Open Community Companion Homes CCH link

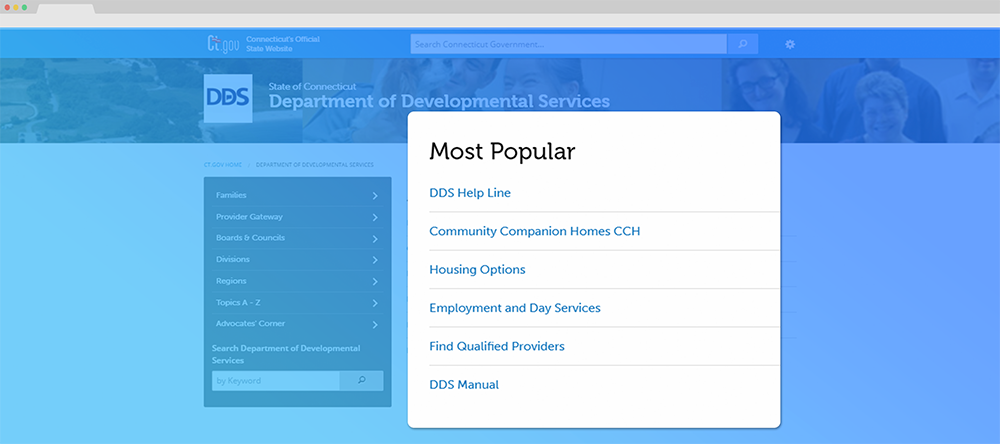pos(534,231)
